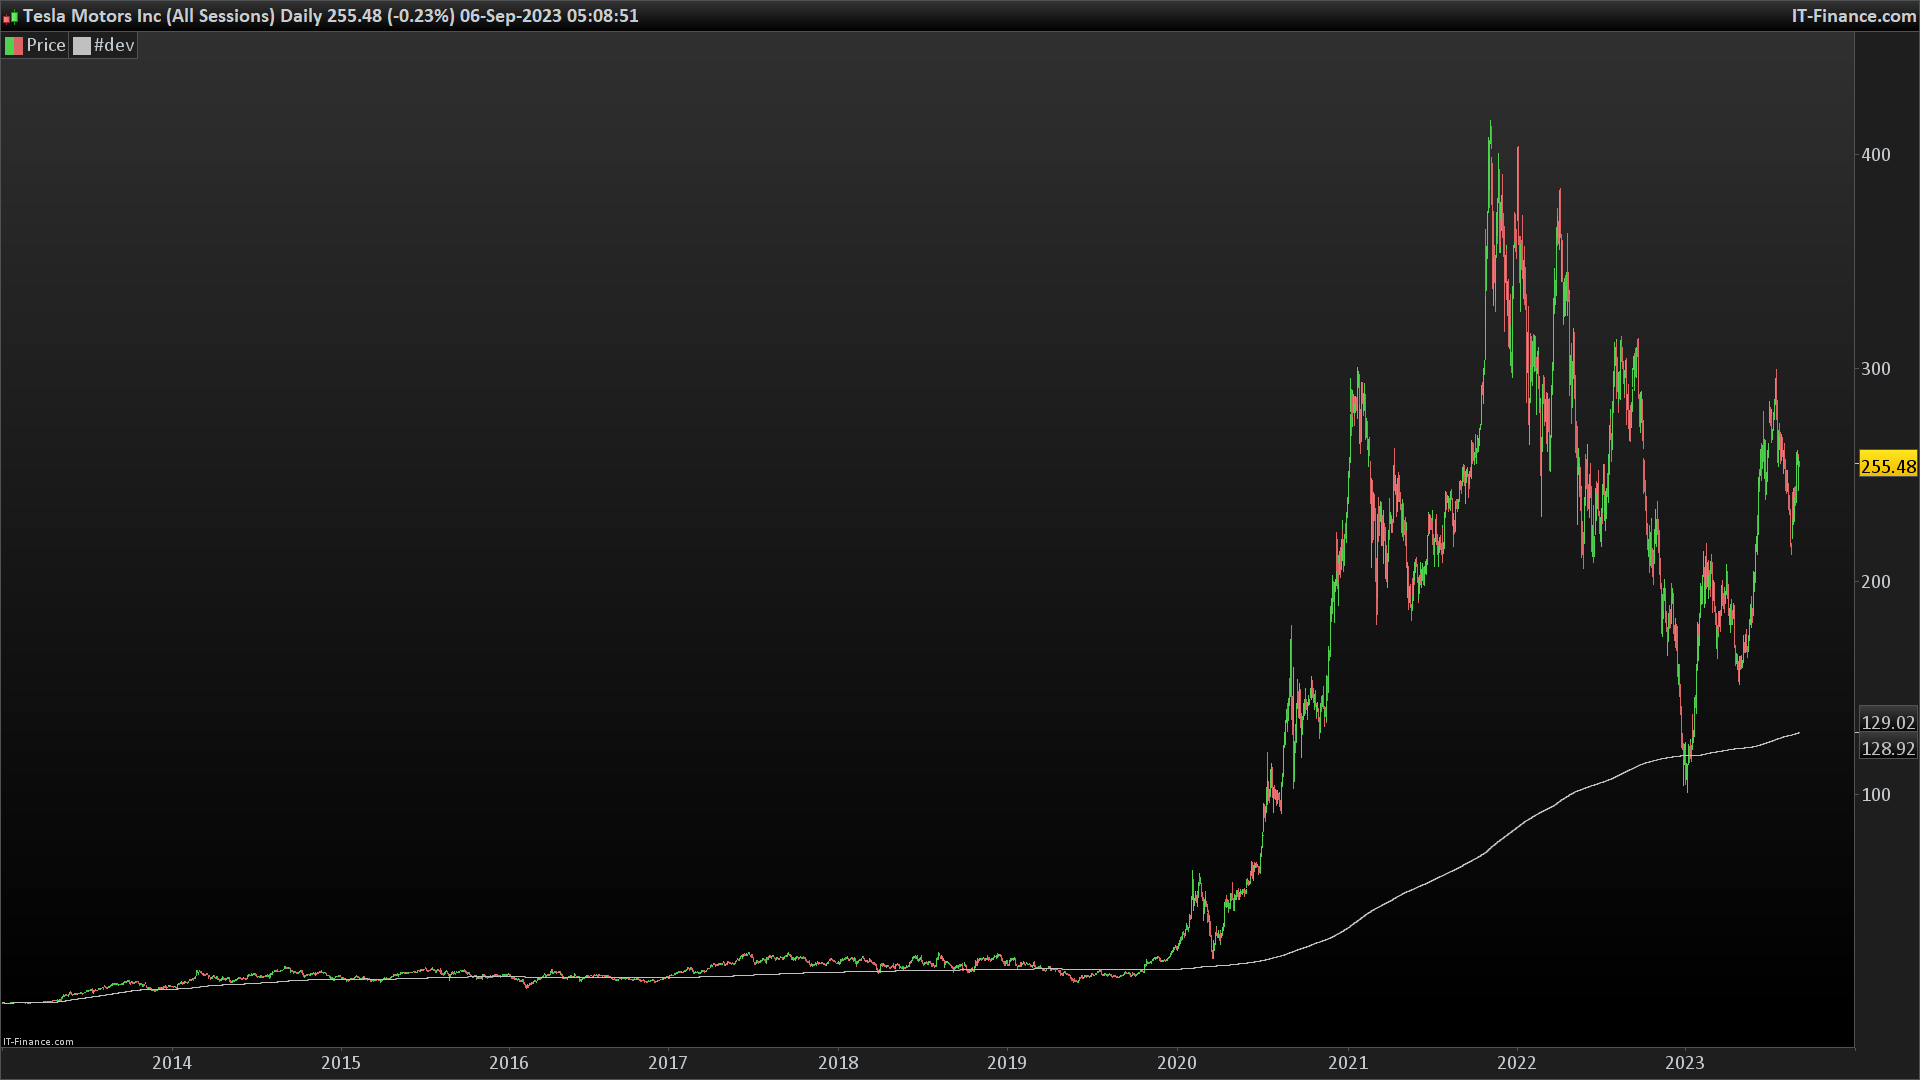The image size is (1920, 1080).
Task: Click the candlestick chart icon in title
Action: point(11,16)
